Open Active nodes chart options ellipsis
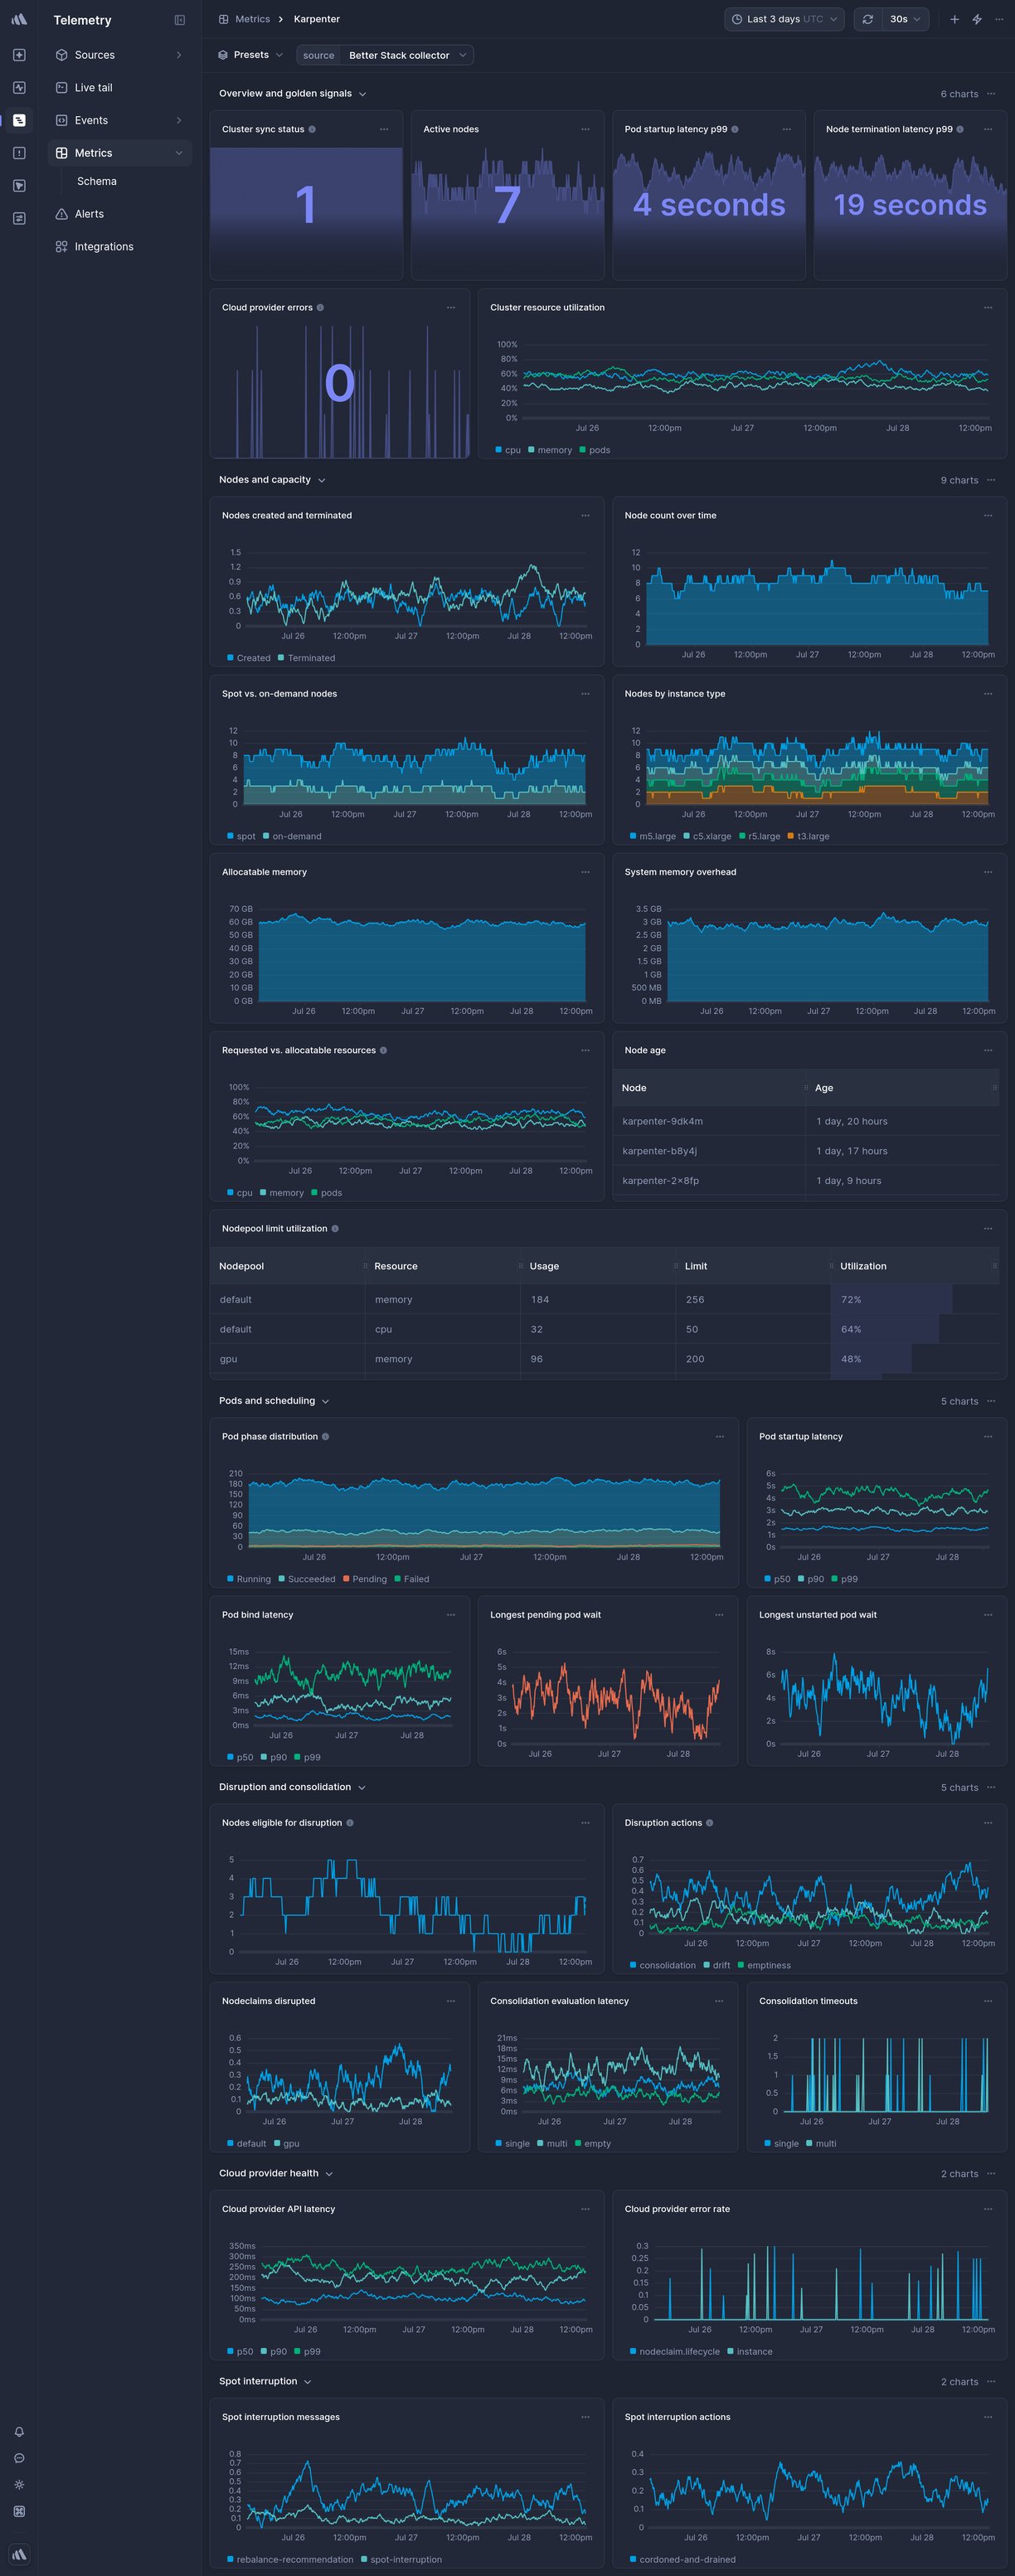Viewport: 1015px width, 2576px height. pos(585,129)
